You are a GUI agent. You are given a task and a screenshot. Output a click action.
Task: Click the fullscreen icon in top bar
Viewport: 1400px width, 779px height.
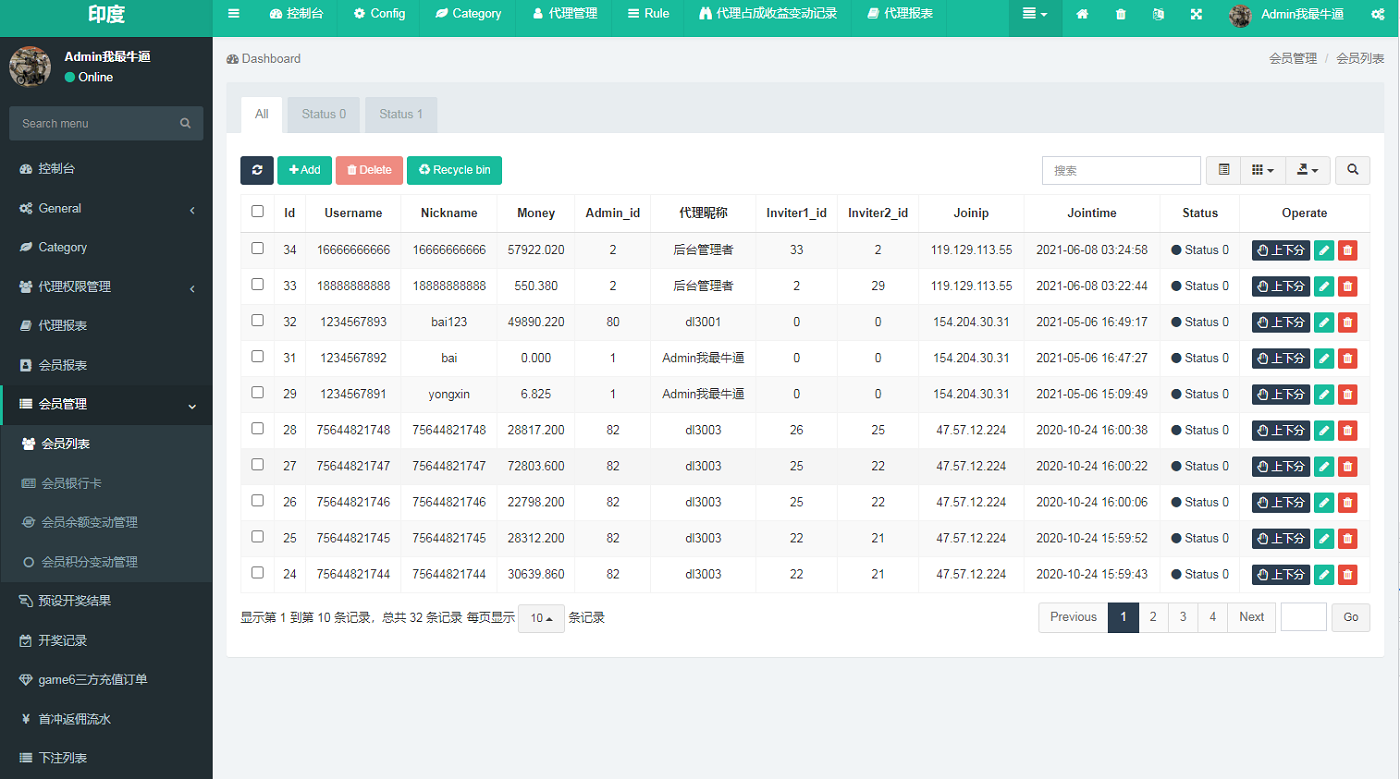pyautogui.click(x=1196, y=14)
